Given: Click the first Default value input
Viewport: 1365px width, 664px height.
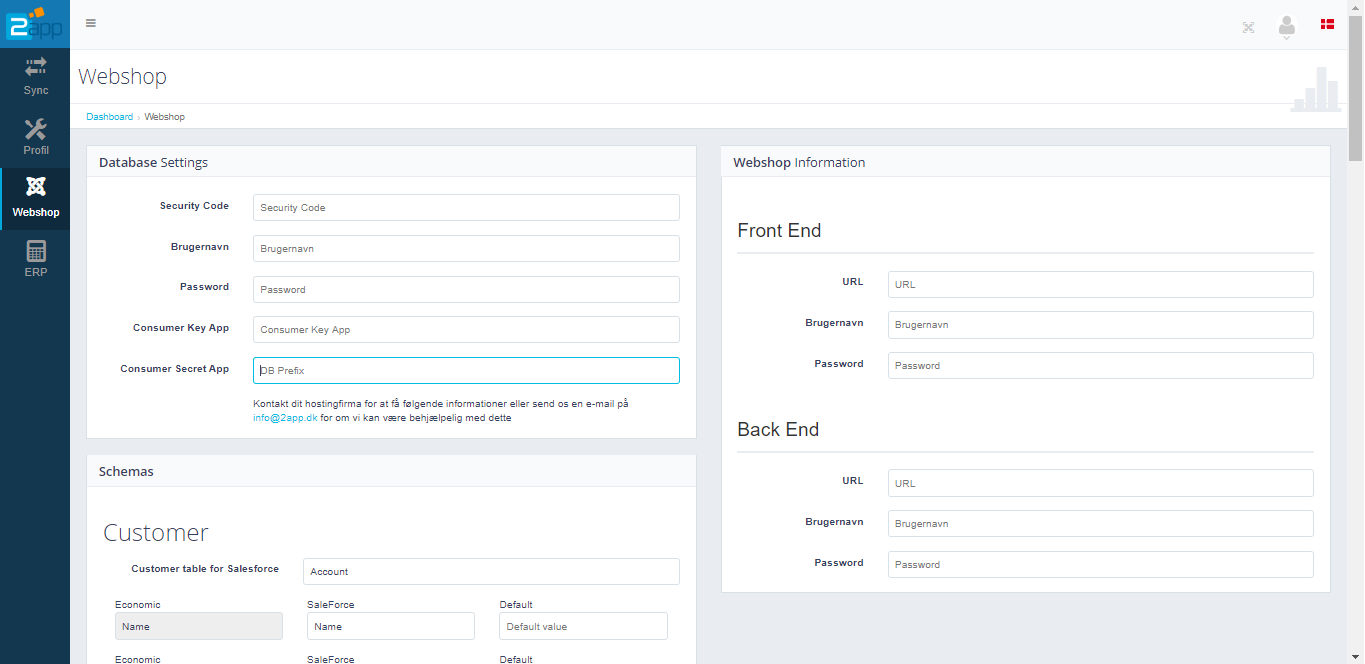Looking at the screenshot, I should 583,627.
